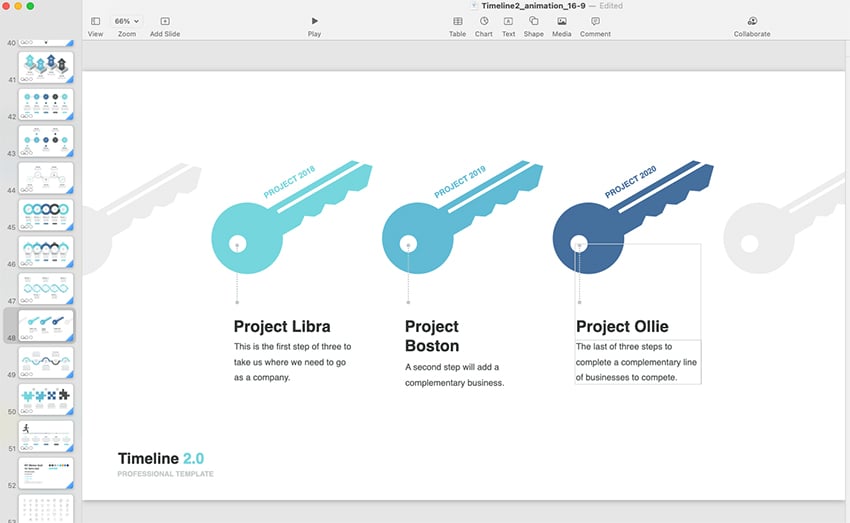Play the slideshow

point(315,21)
